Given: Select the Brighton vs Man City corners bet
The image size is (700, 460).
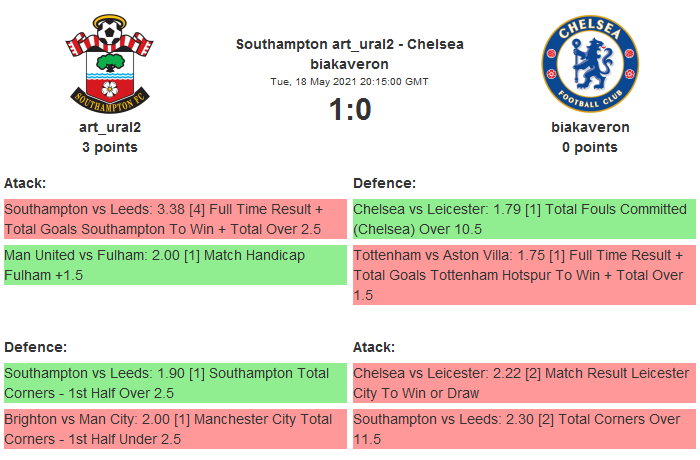Looking at the screenshot, I should tap(175, 429).
